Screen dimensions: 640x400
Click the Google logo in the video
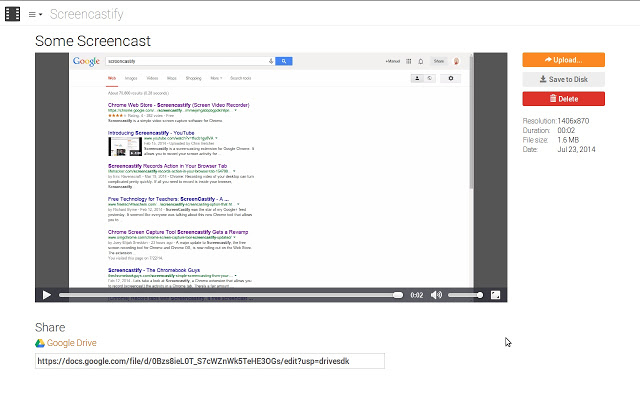pyautogui.click(x=86, y=61)
